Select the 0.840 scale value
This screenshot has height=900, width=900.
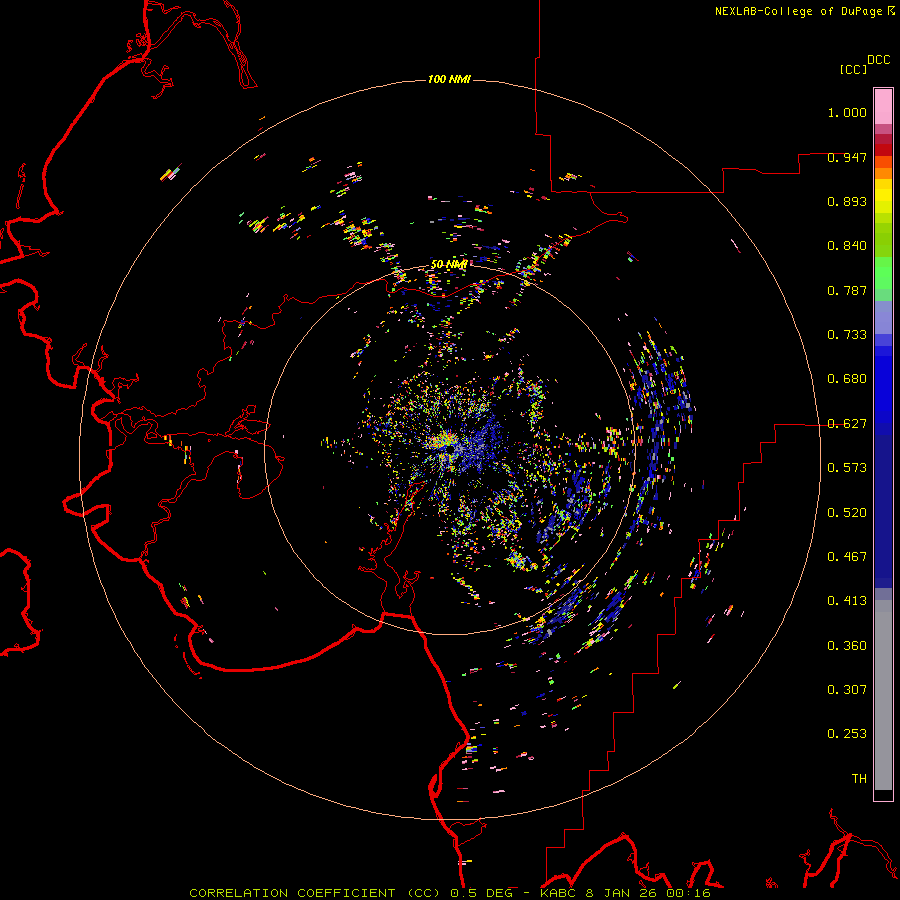coord(847,246)
